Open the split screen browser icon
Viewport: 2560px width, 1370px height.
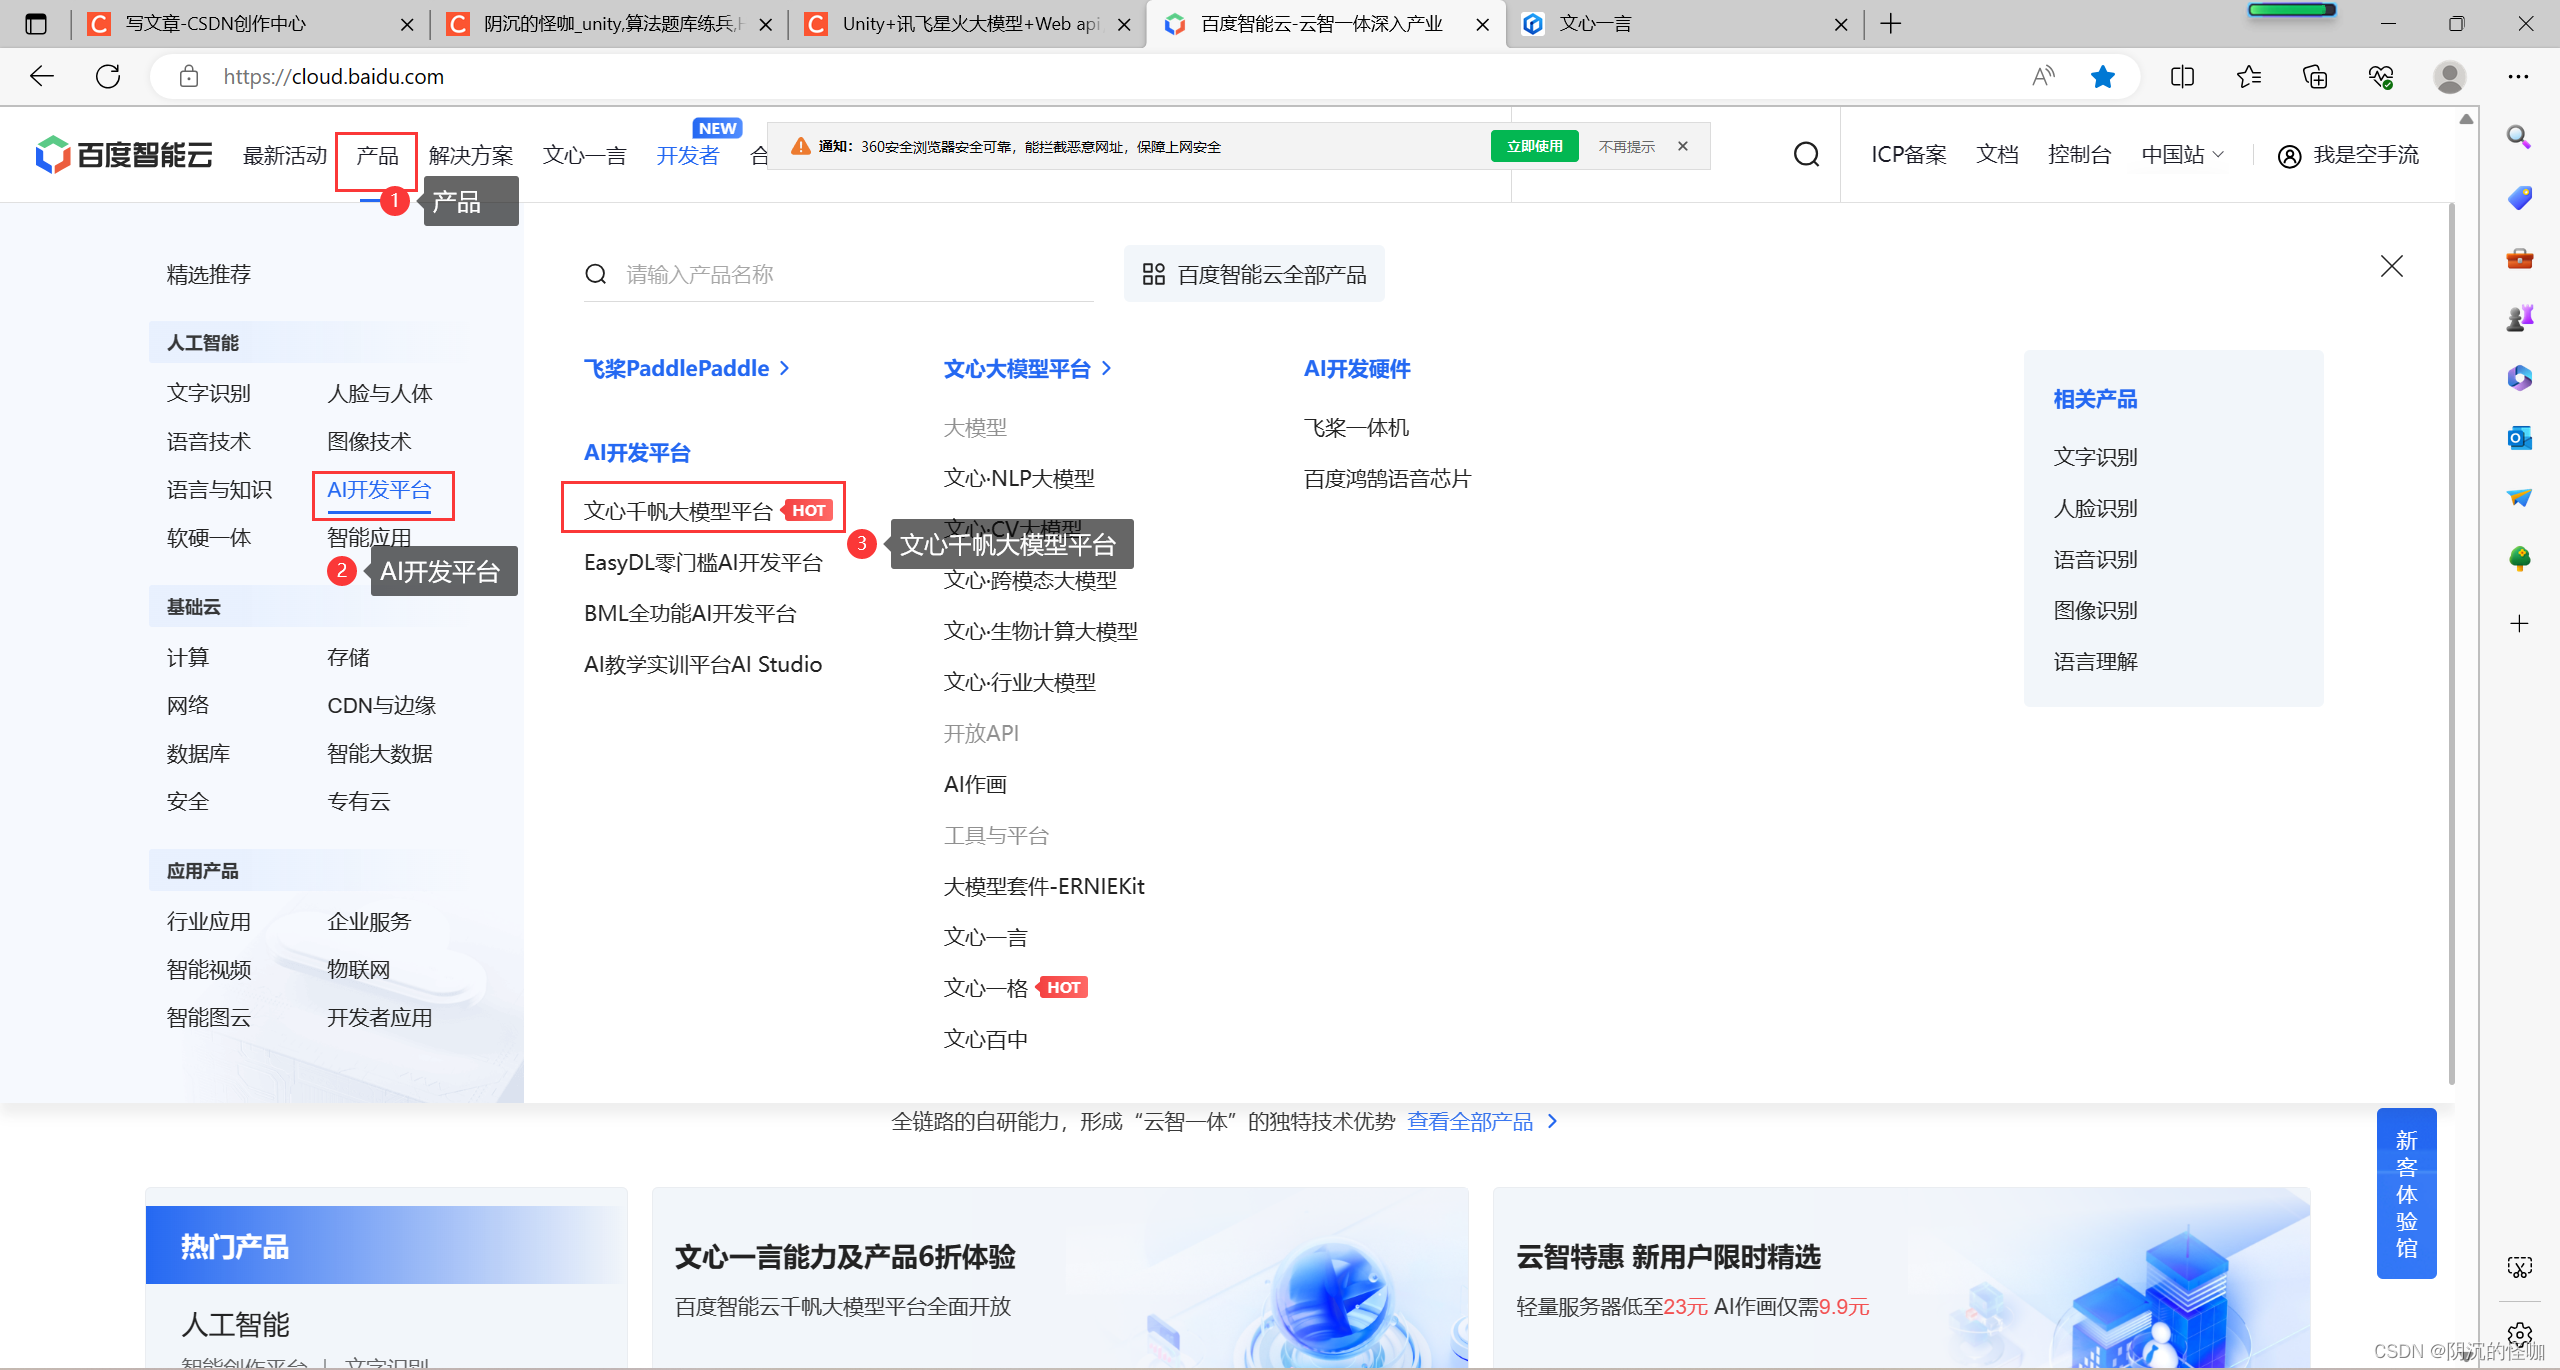pyautogui.click(x=2182, y=77)
